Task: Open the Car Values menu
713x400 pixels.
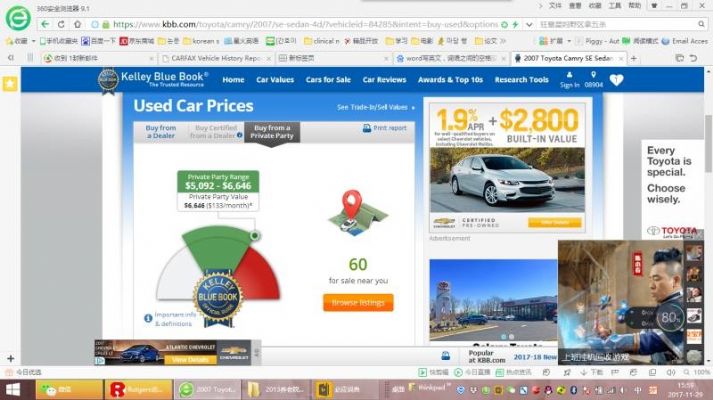Action: 275,80
